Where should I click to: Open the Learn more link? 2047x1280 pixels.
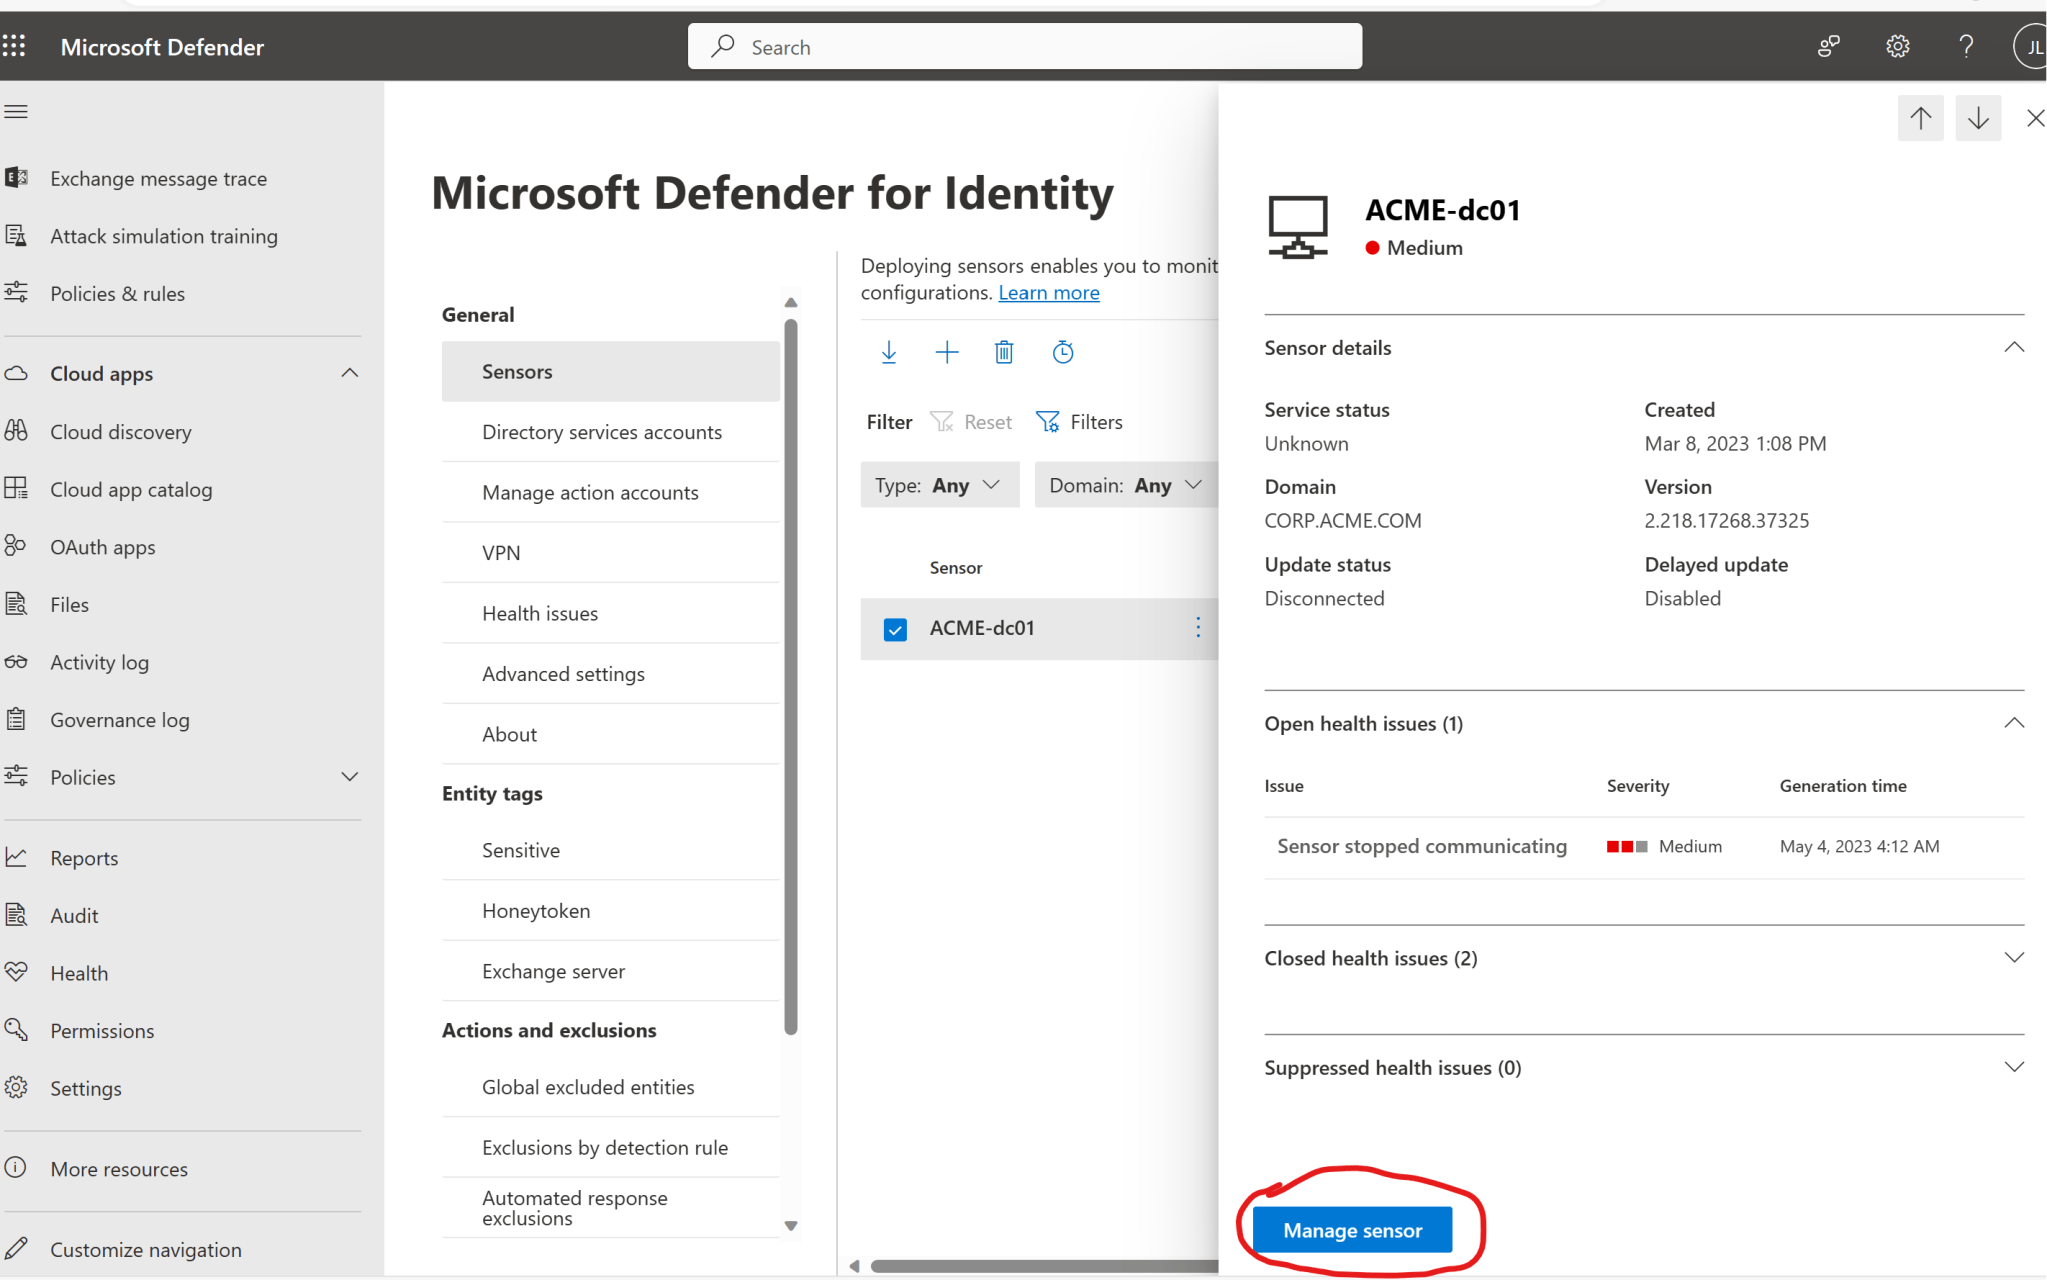coord(1047,292)
